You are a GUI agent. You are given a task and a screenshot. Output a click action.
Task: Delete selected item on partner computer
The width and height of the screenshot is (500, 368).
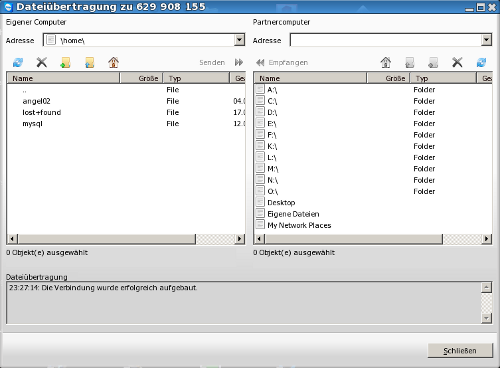pos(457,62)
